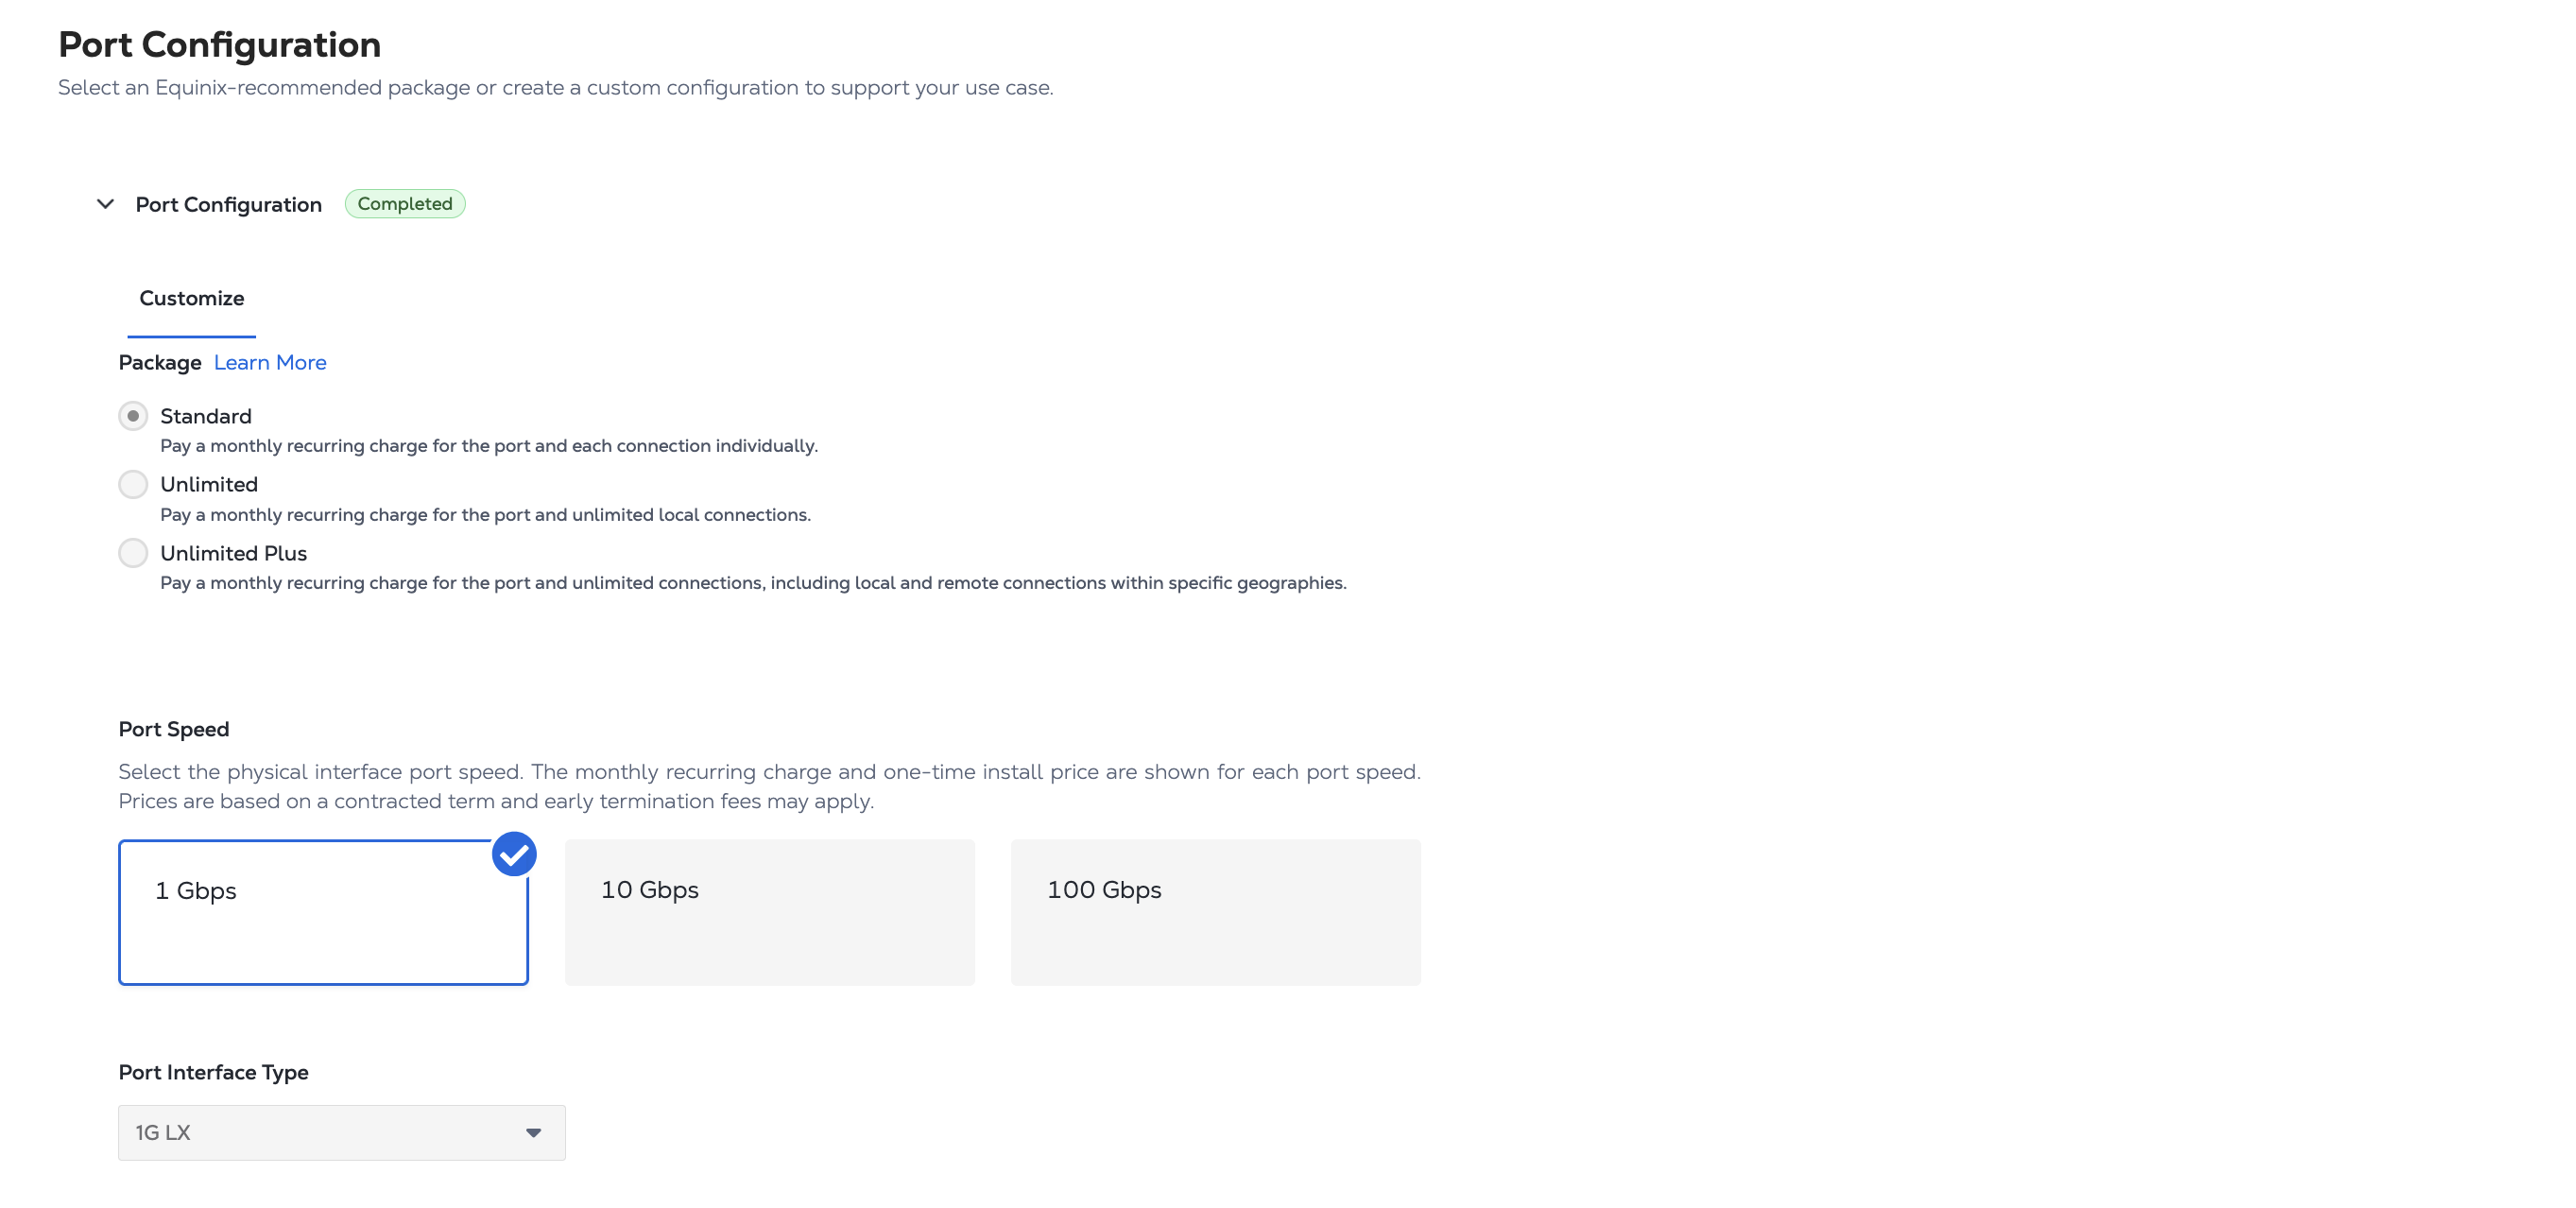Click the Unlimited Plus label text
This screenshot has width=2576, height=1208.
point(233,553)
